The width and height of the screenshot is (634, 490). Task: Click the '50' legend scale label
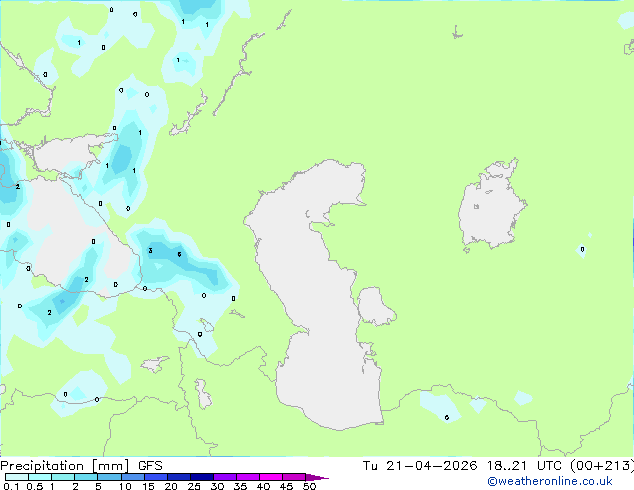(x=309, y=486)
